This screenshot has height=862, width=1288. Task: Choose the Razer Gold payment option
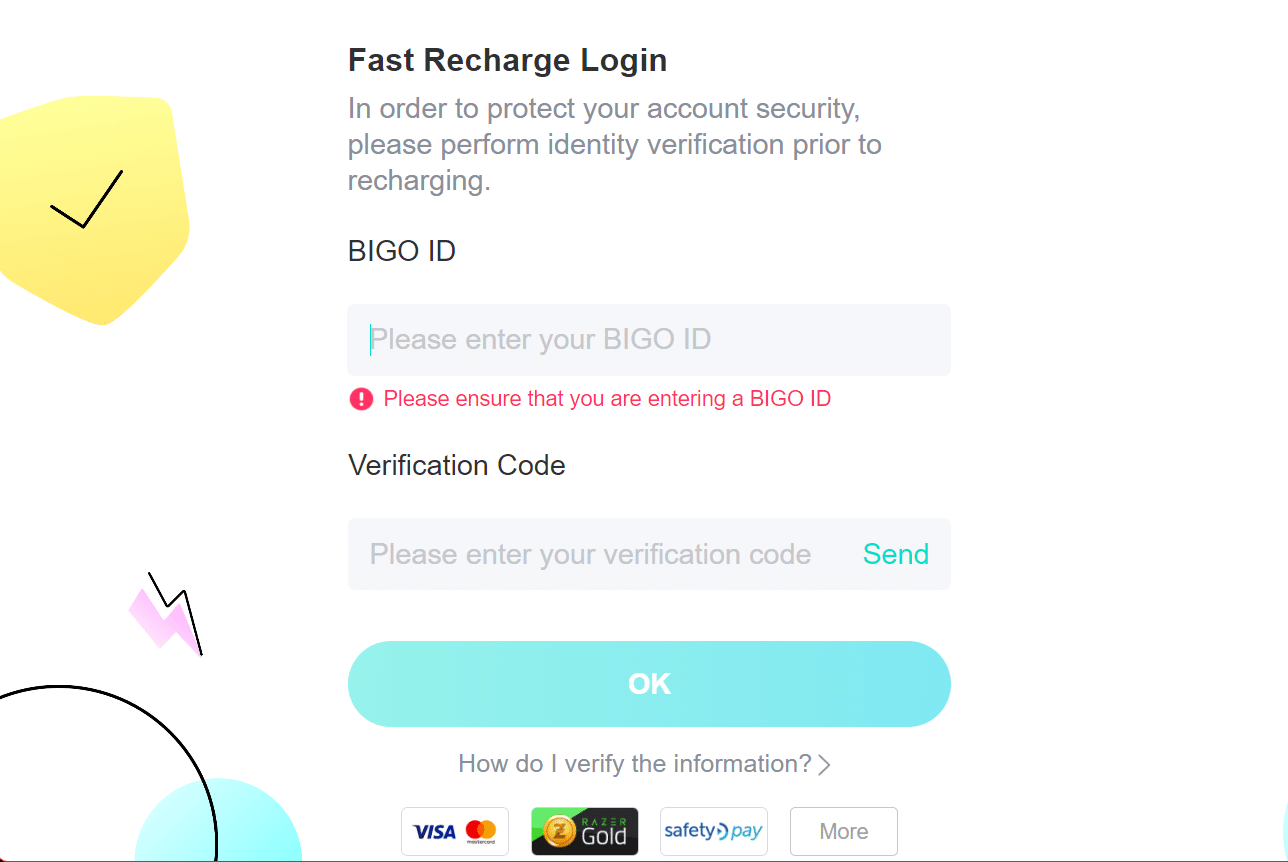[x=584, y=831]
